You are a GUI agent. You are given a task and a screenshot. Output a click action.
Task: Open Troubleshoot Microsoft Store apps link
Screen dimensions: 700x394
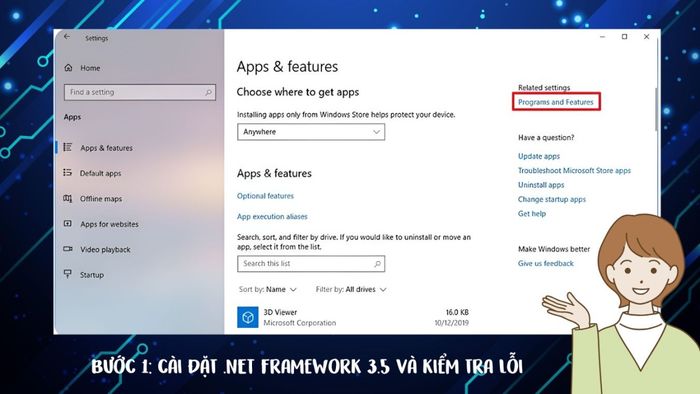[575, 170]
